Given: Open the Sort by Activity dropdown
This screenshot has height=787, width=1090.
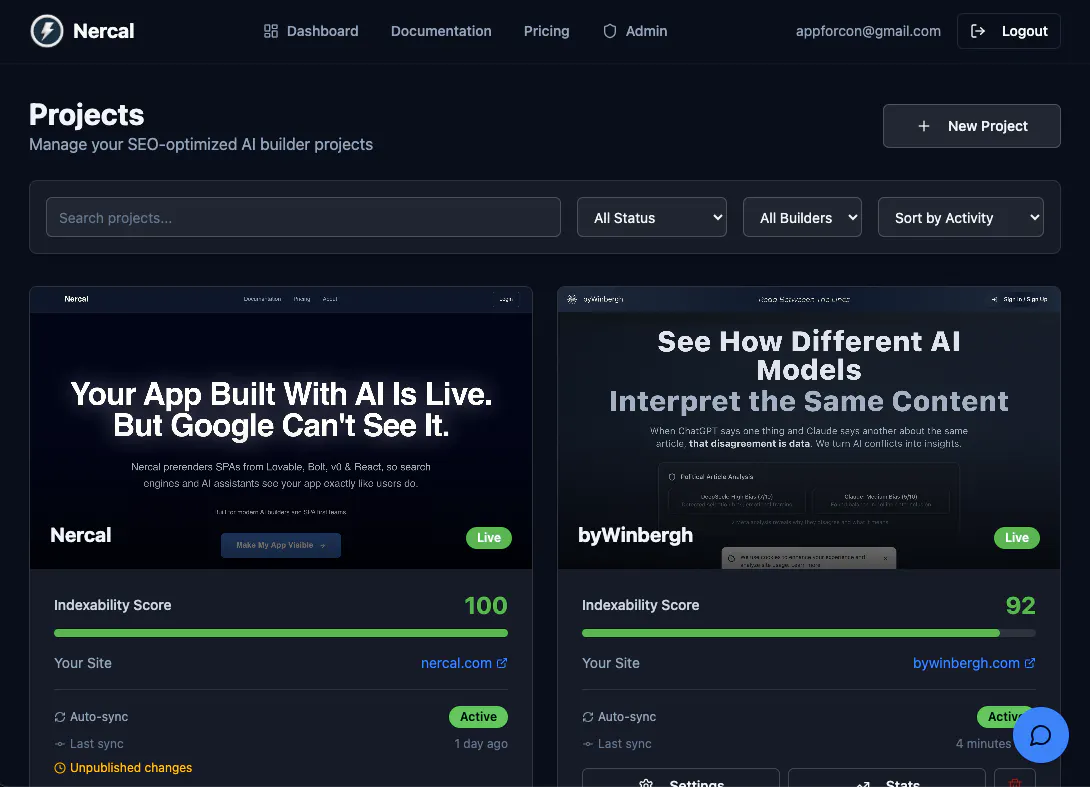Looking at the screenshot, I should (x=961, y=218).
